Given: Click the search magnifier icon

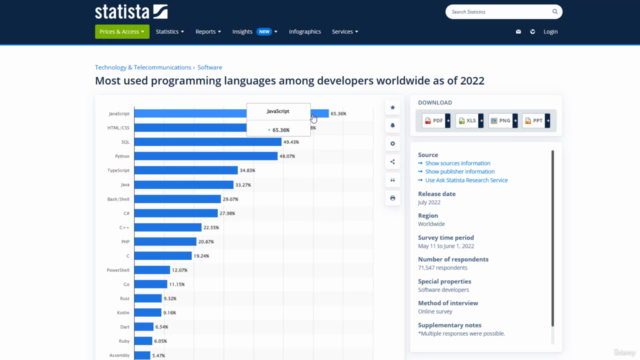Looking at the screenshot, I should point(555,11).
